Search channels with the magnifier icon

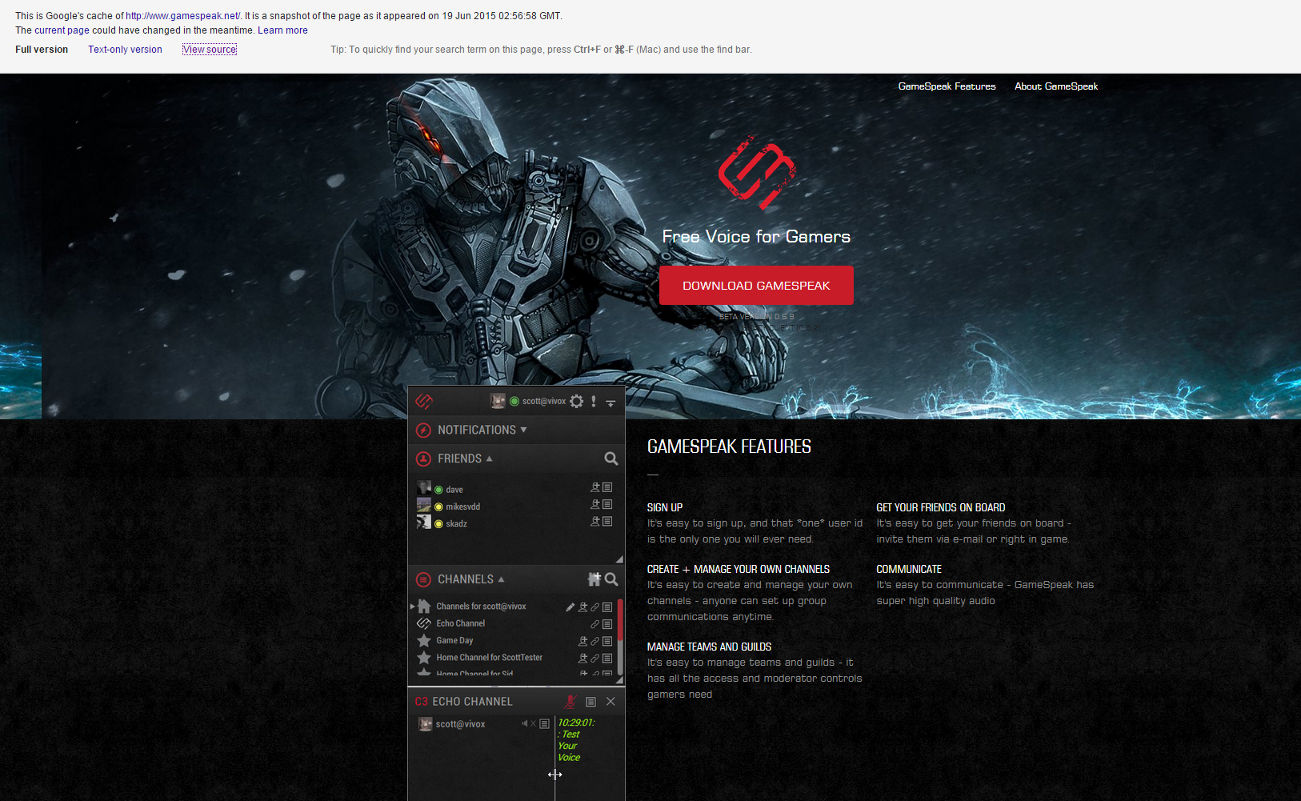tap(611, 579)
